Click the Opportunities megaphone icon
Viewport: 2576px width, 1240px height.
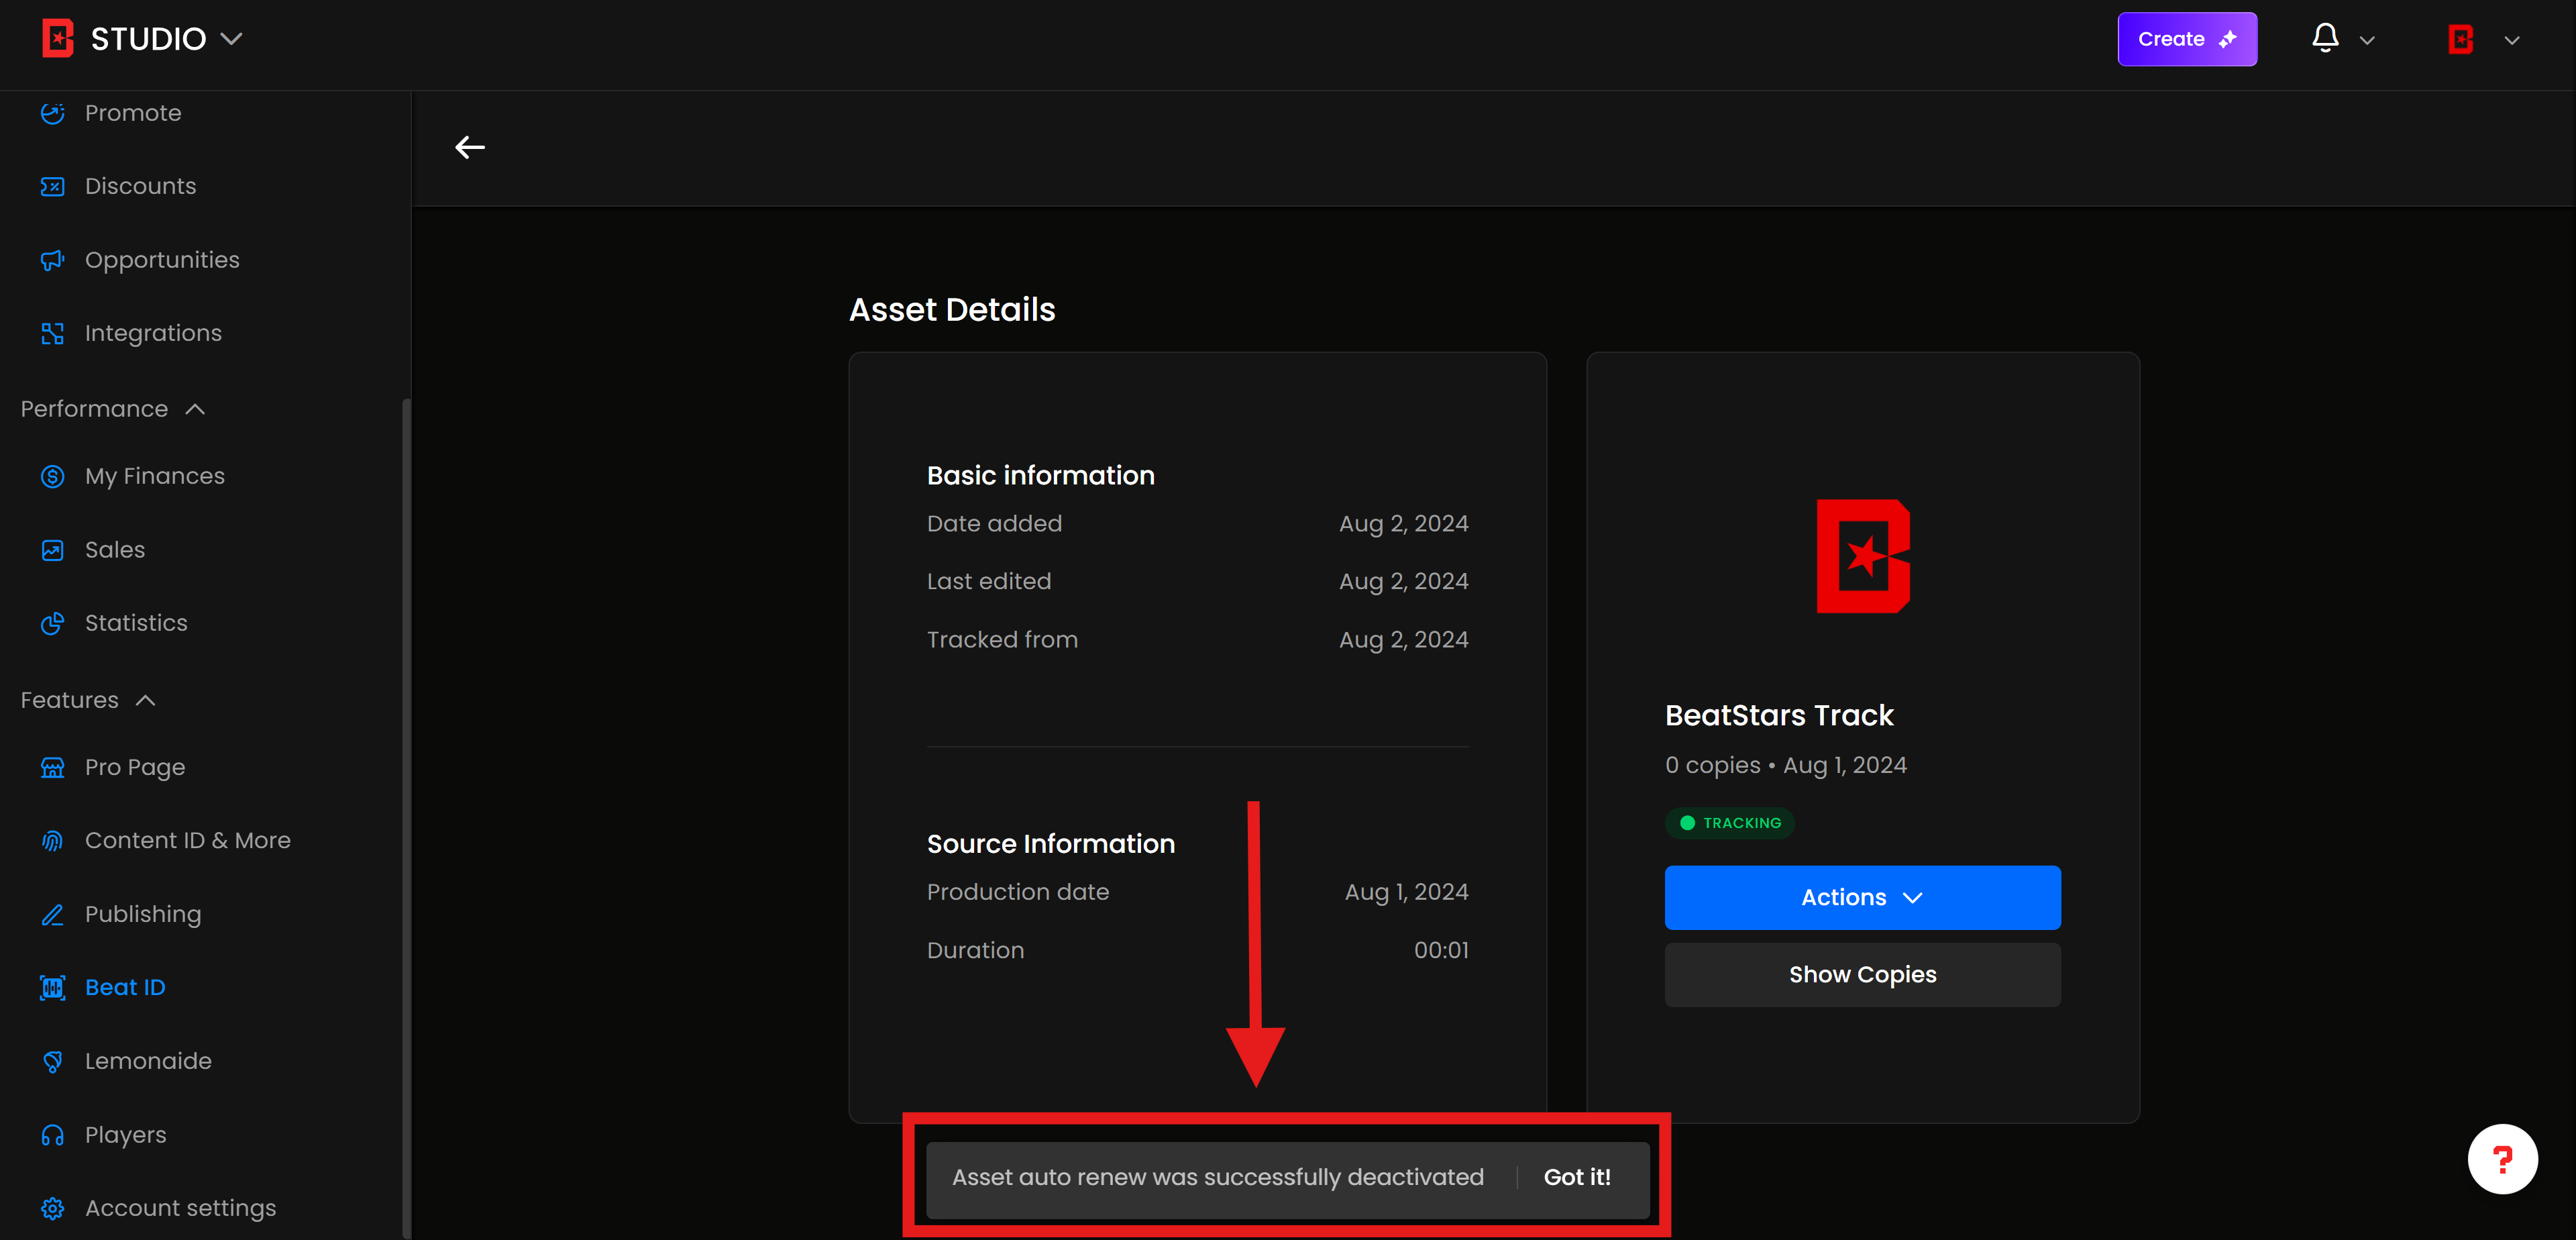(x=53, y=260)
